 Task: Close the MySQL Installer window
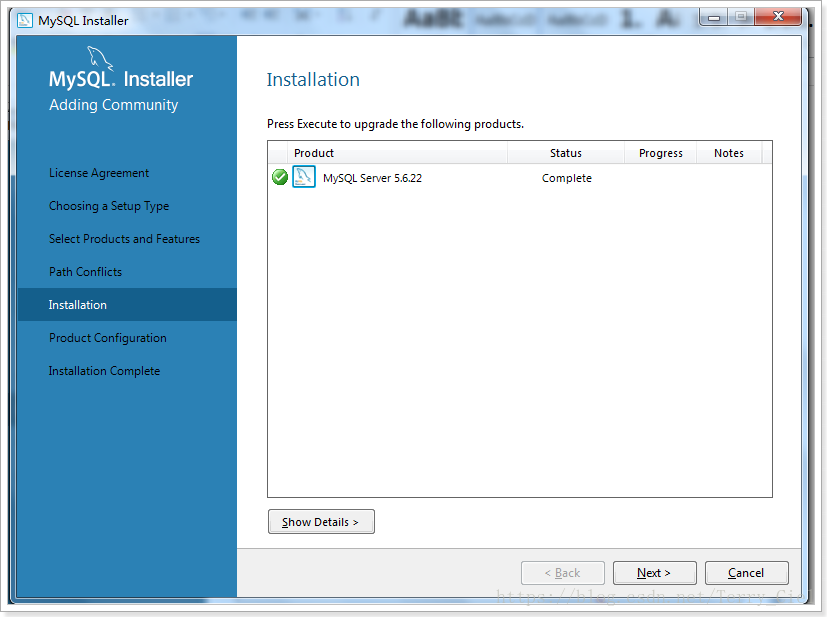pos(778,17)
